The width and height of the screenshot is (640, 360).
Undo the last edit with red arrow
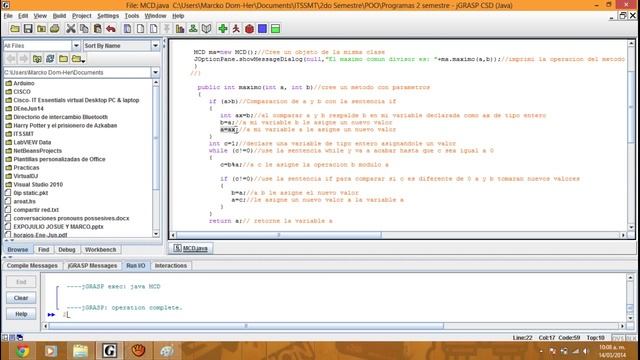pyautogui.click(x=111, y=29)
